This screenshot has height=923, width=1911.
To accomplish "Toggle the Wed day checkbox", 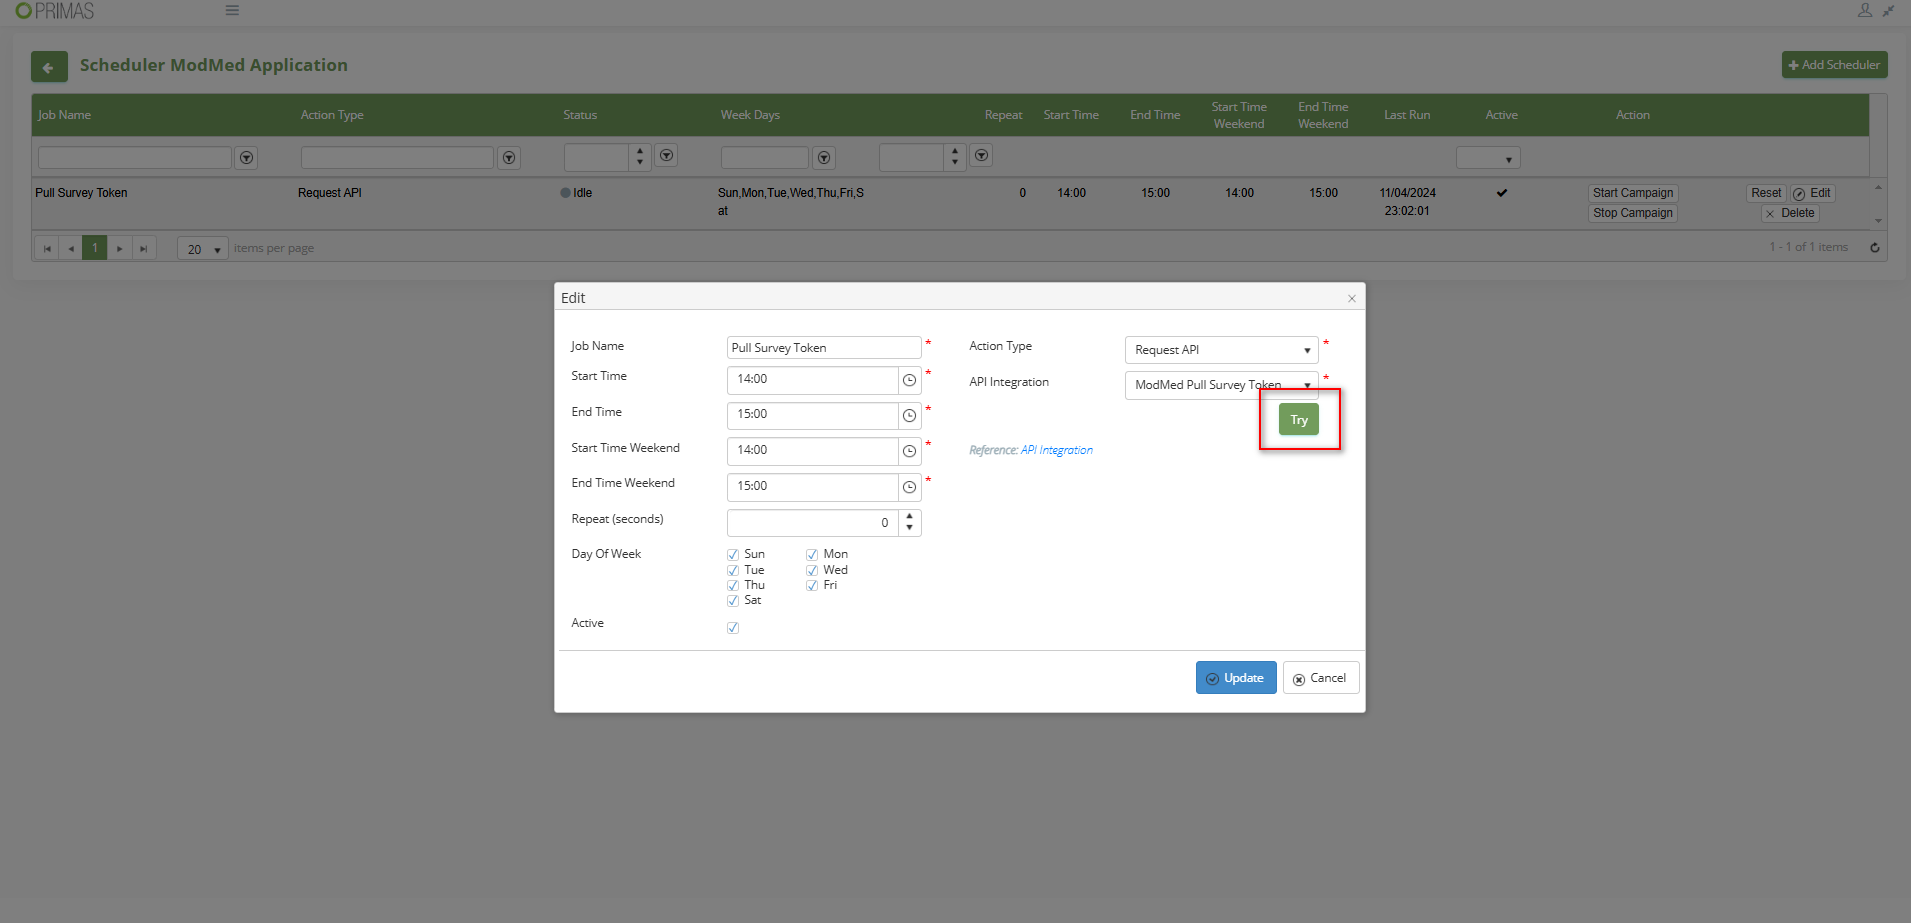I will coord(812,571).
